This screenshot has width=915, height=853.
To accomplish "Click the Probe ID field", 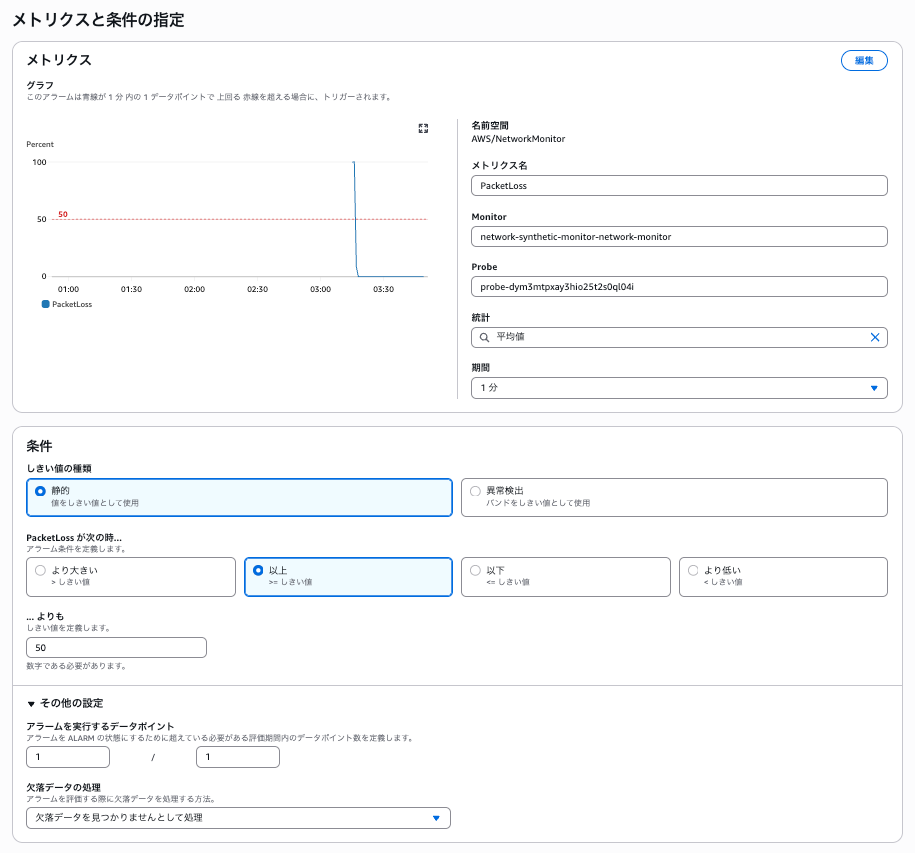I will pyautogui.click(x=679, y=286).
